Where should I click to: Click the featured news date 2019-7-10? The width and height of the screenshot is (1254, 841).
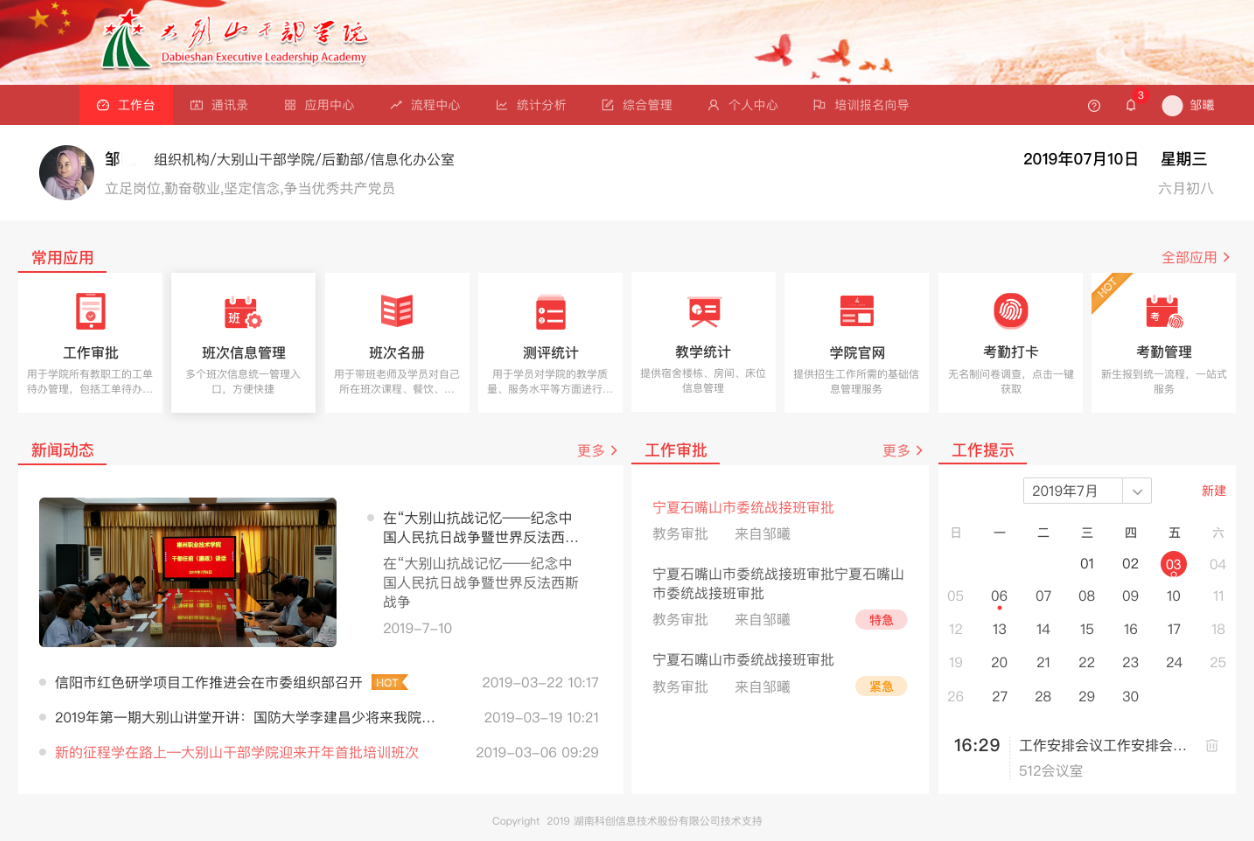pyautogui.click(x=418, y=628)
